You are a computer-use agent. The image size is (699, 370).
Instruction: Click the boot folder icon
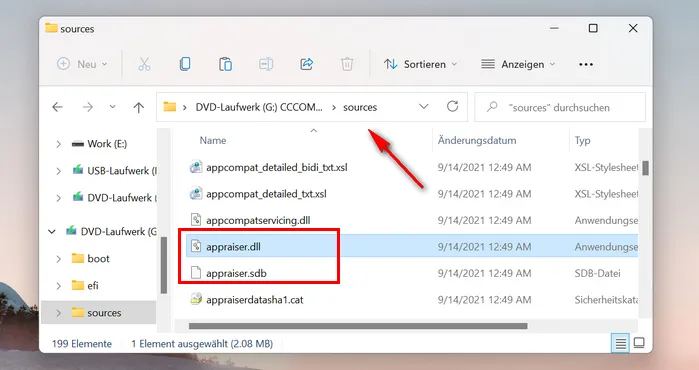[78, 258]
